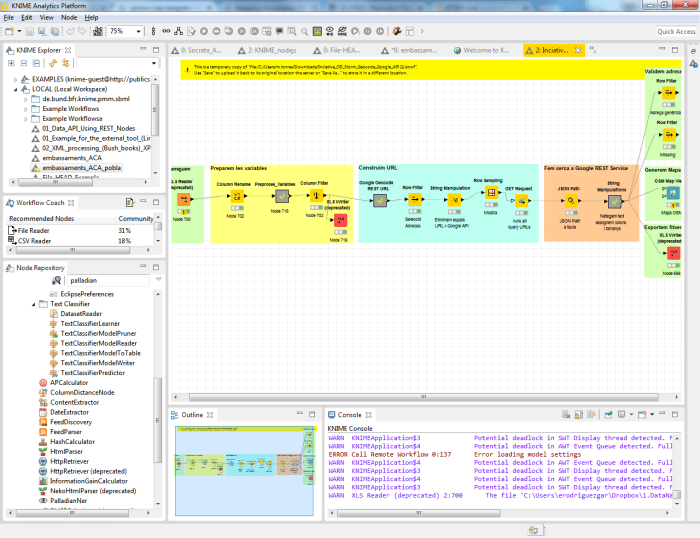Click the Column Rename node icon
This screenshot has height=538, width=700.
238,197
